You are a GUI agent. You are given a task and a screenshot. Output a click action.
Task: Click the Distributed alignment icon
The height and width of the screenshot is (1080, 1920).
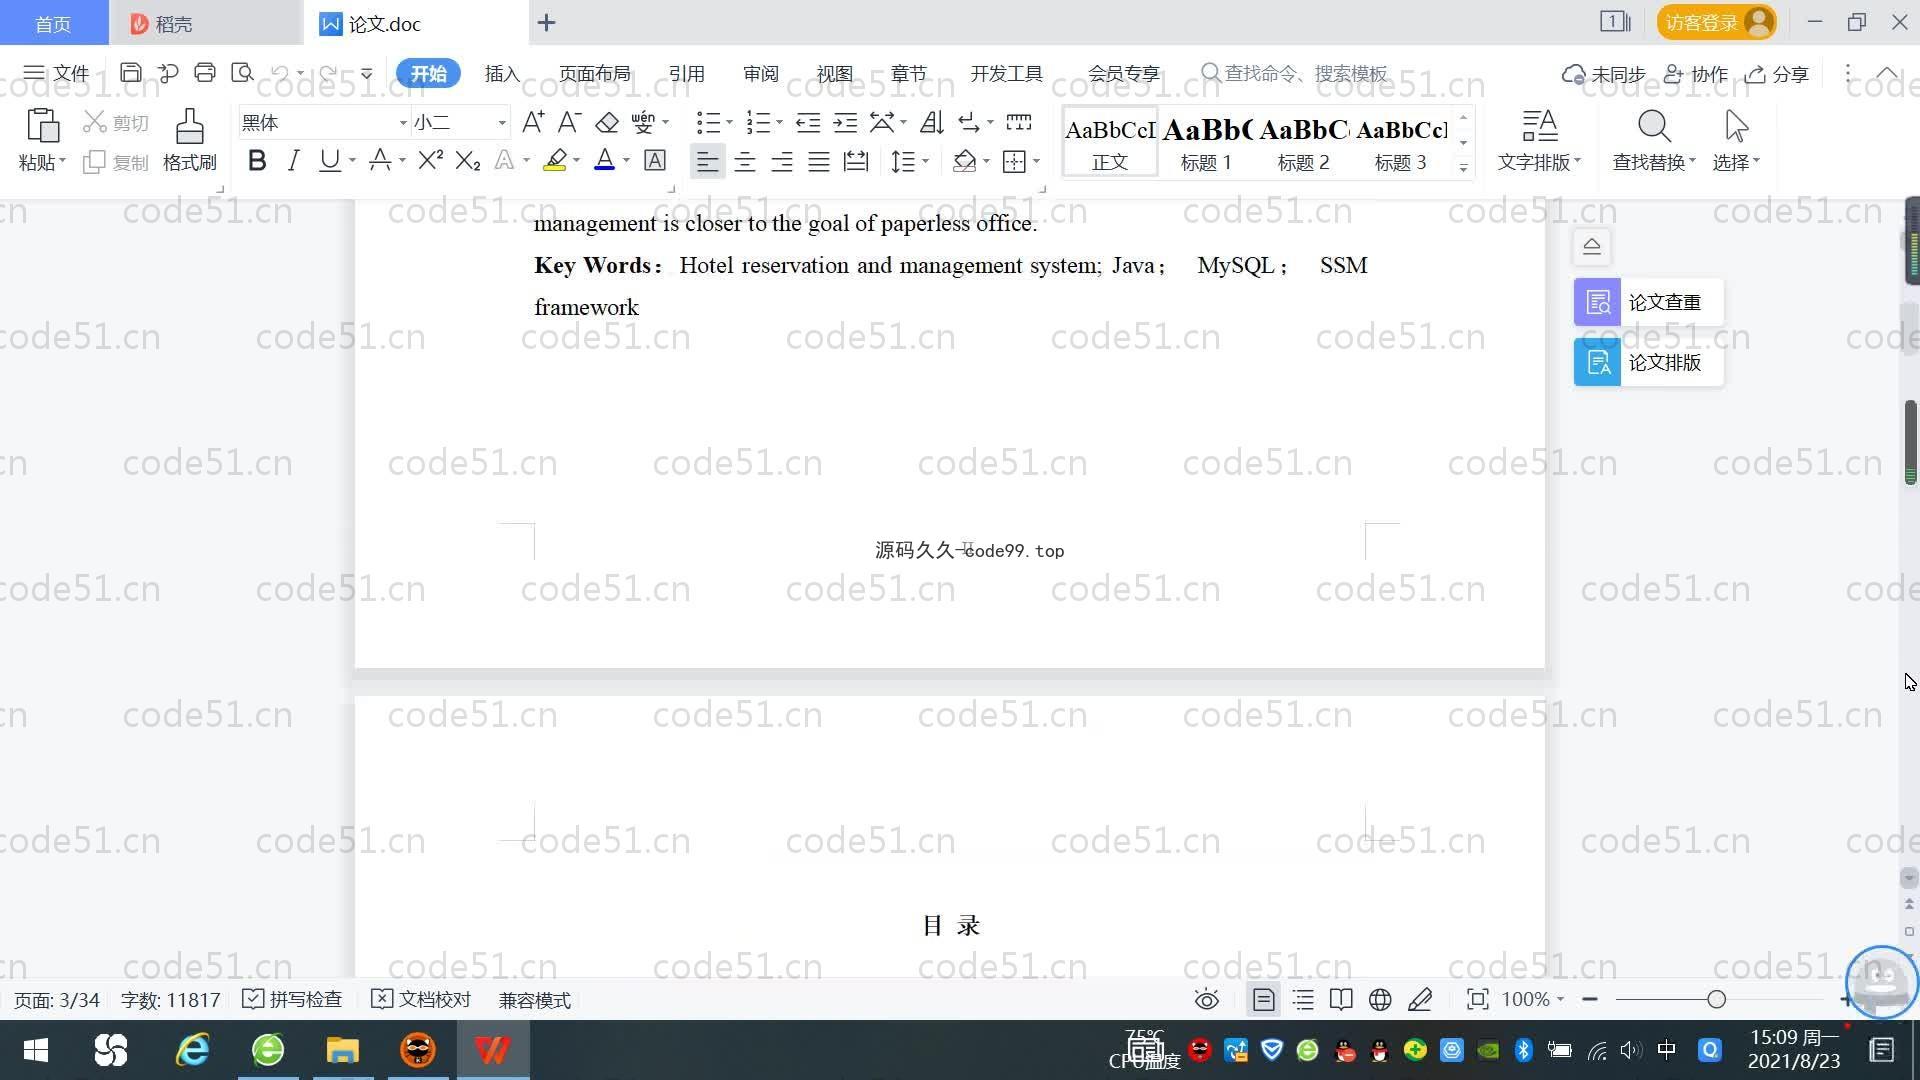pyautogui.click(x=856, y=161)
